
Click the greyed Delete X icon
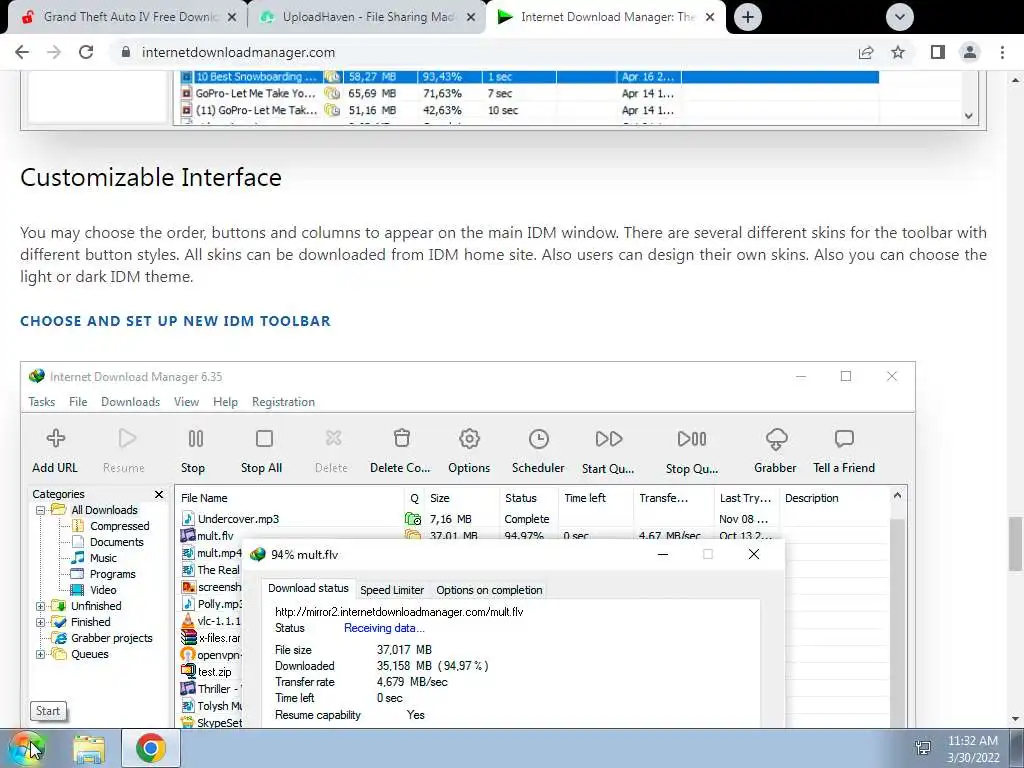[334, 438]
